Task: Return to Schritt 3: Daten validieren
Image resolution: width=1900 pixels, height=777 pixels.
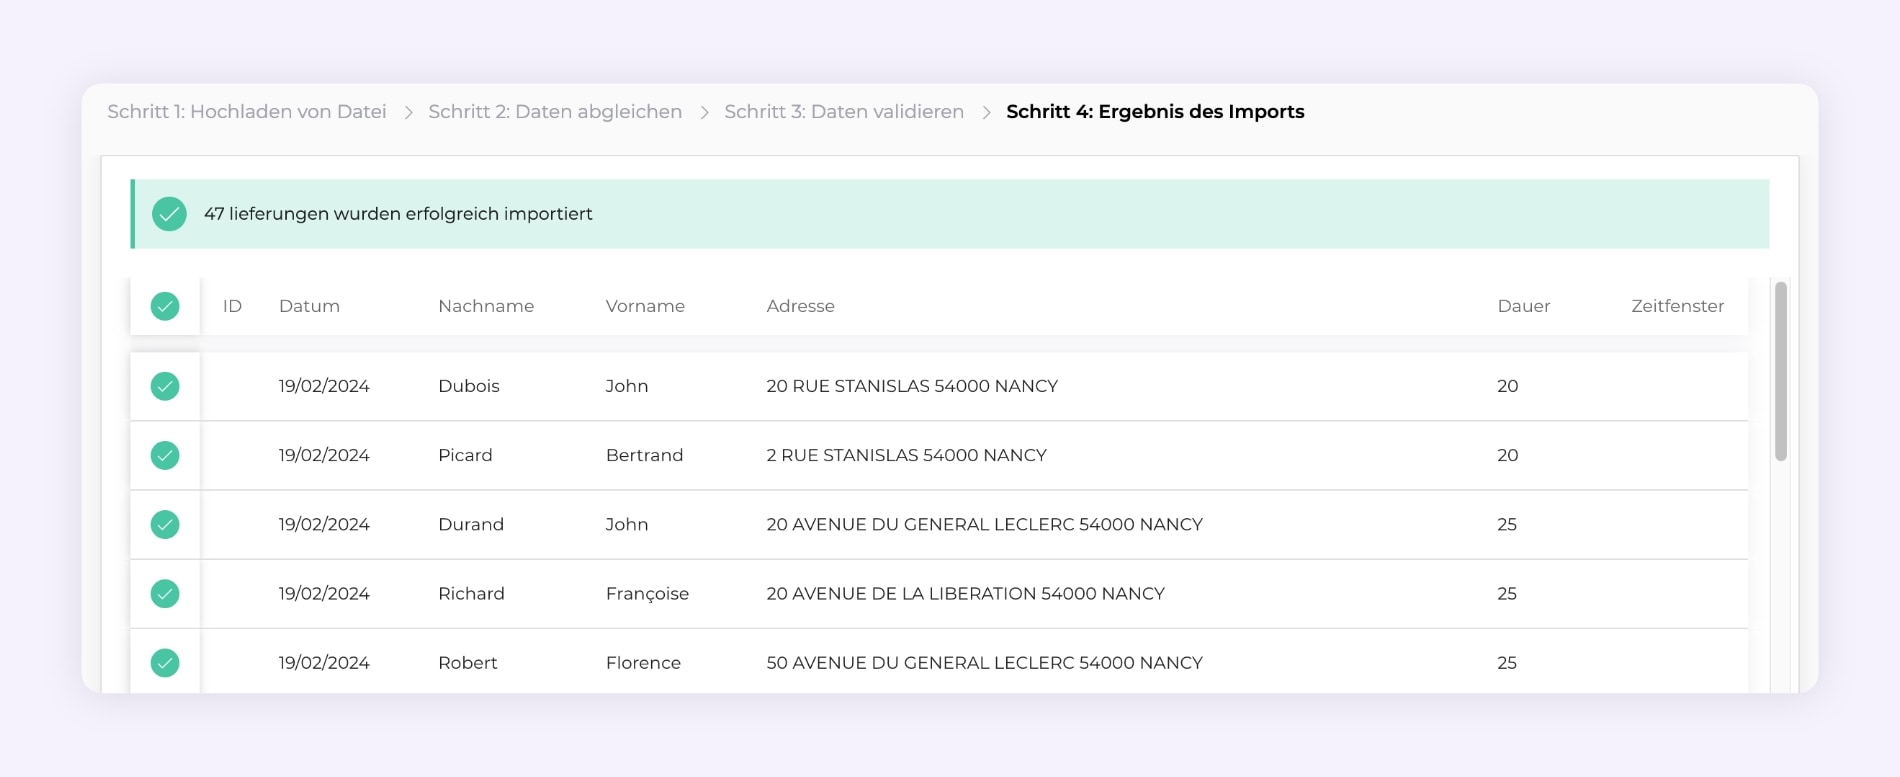Action: click(844, 112)
